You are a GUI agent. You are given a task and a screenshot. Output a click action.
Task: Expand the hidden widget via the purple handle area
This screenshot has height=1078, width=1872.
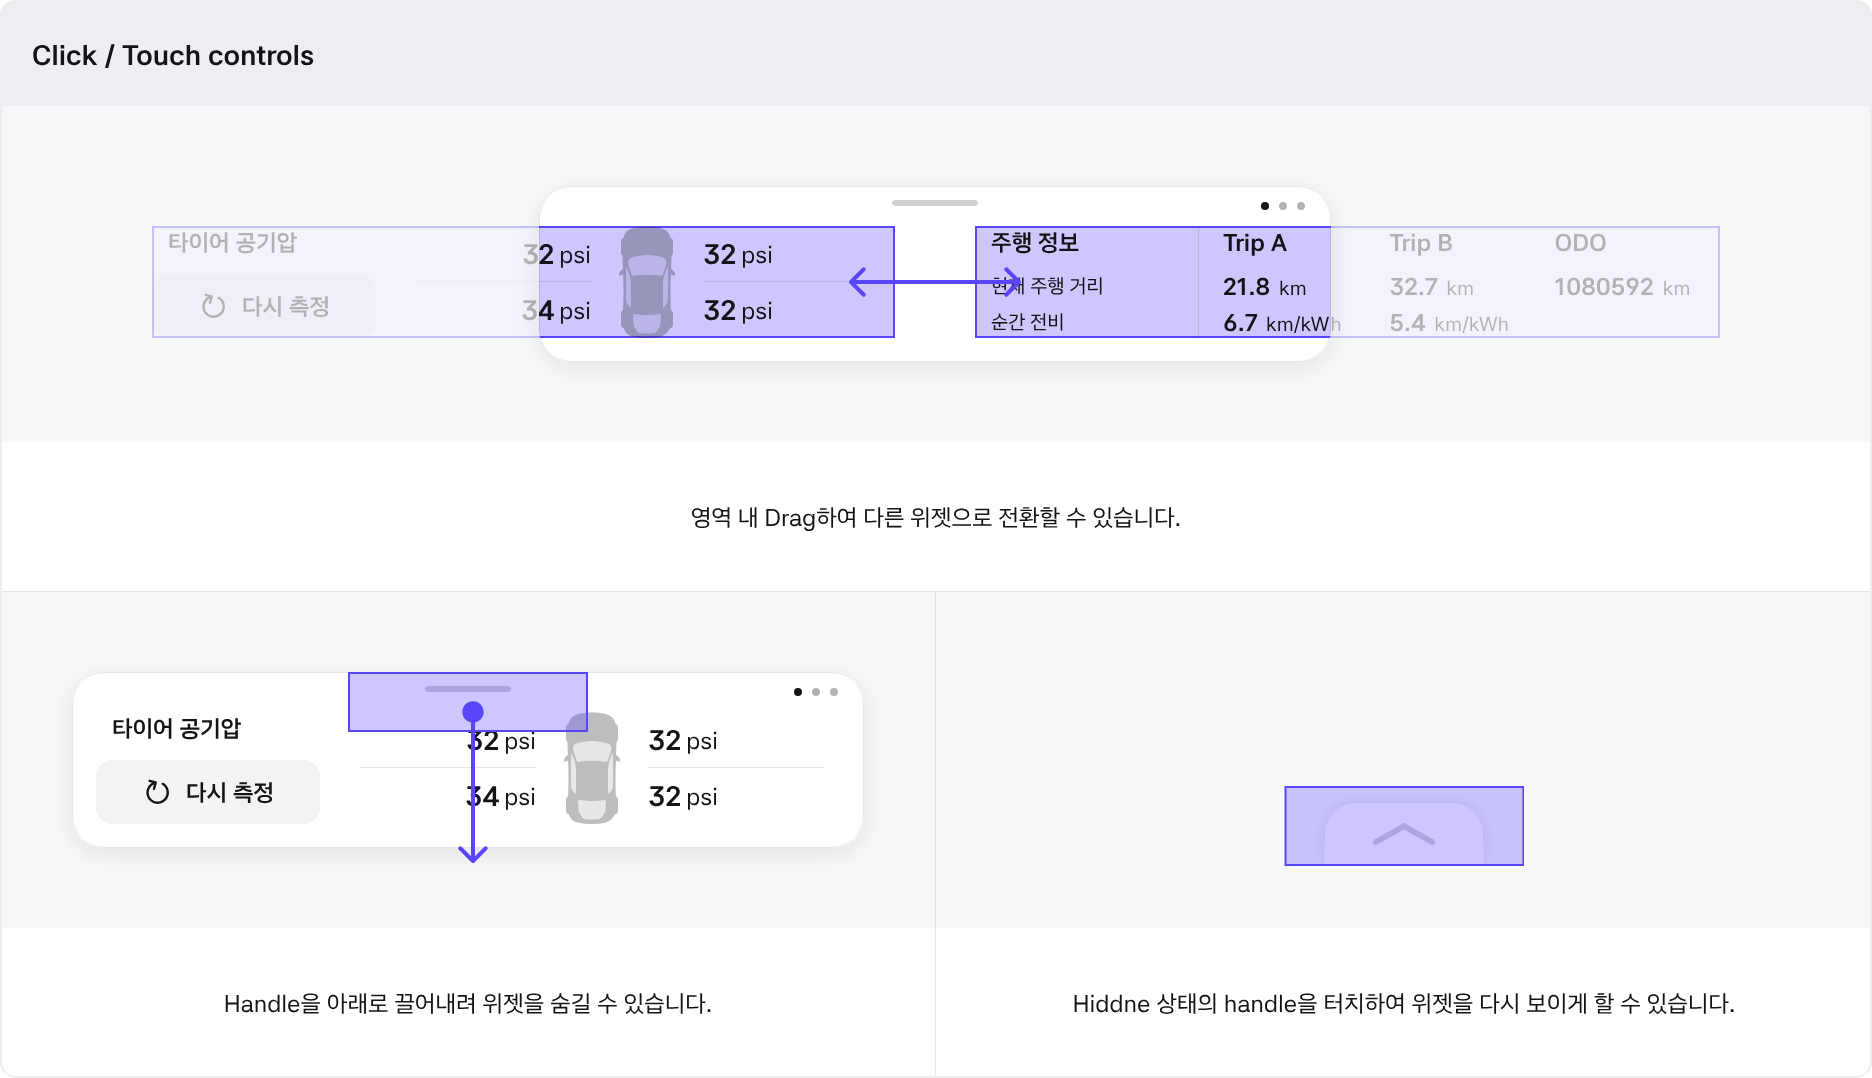click(x=1404, y=826)
